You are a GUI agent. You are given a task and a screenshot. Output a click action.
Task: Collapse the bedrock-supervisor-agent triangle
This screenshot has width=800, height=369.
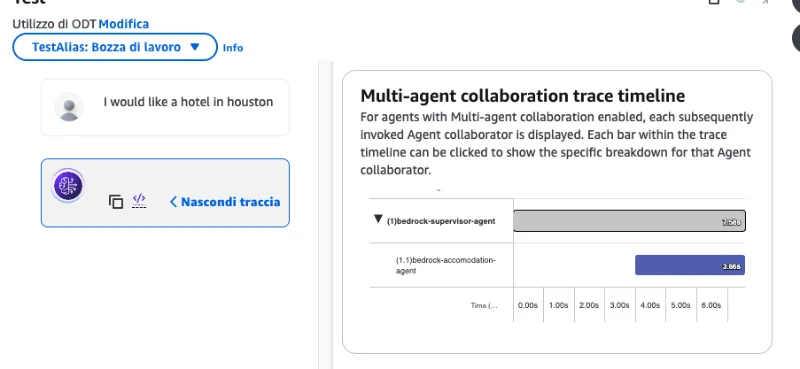point(378,219)
